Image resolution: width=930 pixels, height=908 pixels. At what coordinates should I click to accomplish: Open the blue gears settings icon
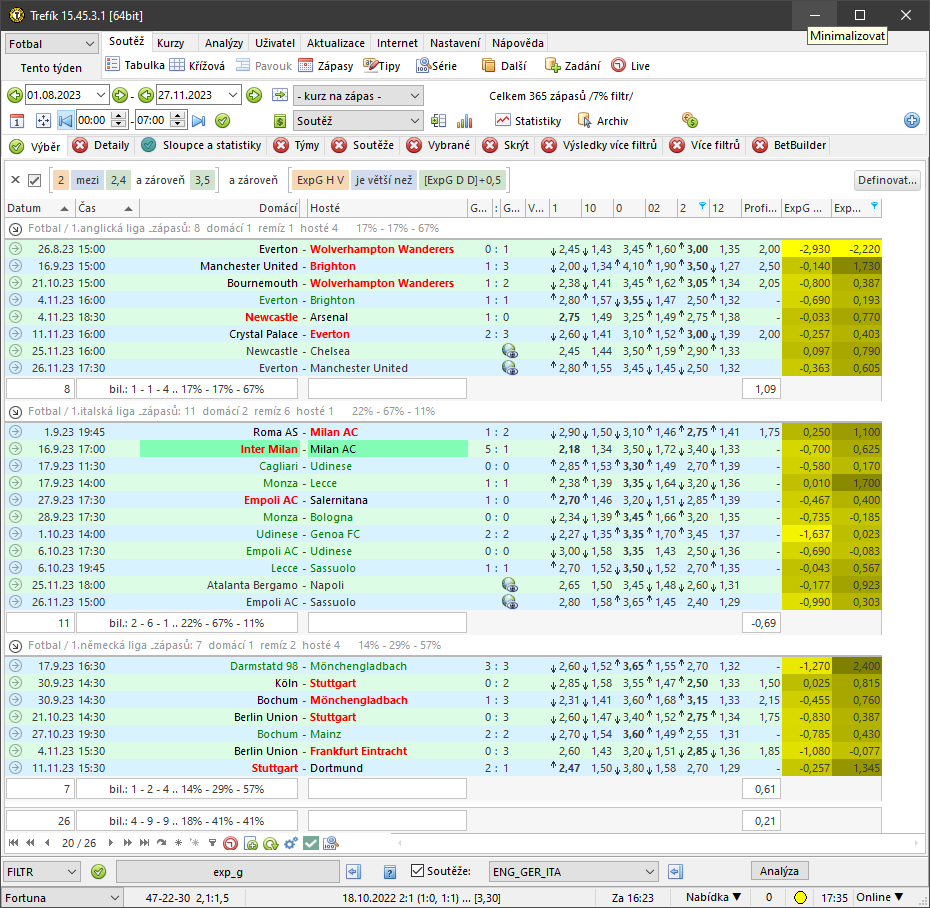pos(291,843)
